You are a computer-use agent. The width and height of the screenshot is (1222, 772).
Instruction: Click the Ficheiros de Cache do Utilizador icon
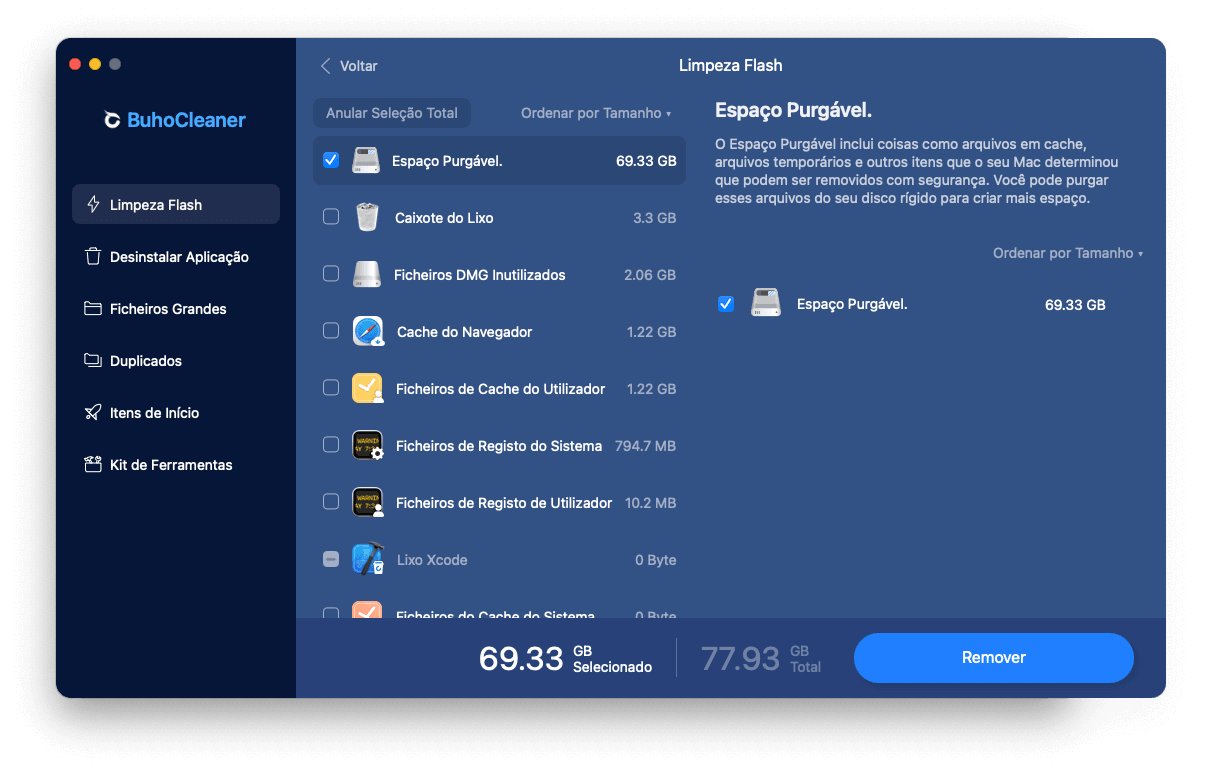[x=367, y=389]
